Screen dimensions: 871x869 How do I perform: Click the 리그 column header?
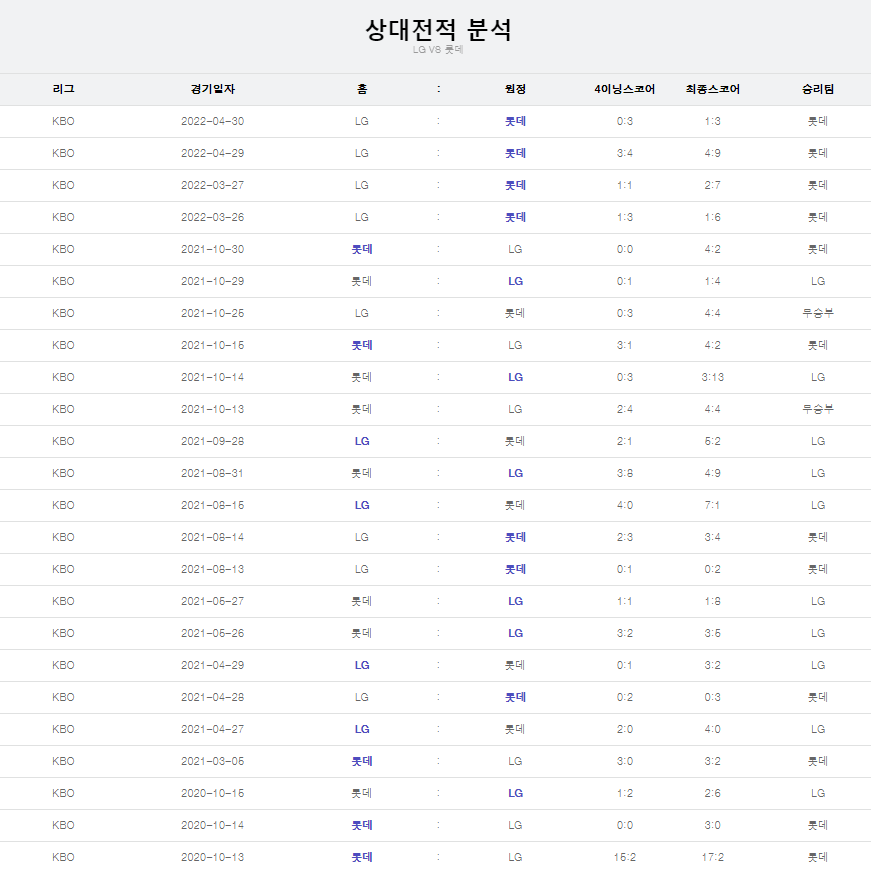(63, 89)
